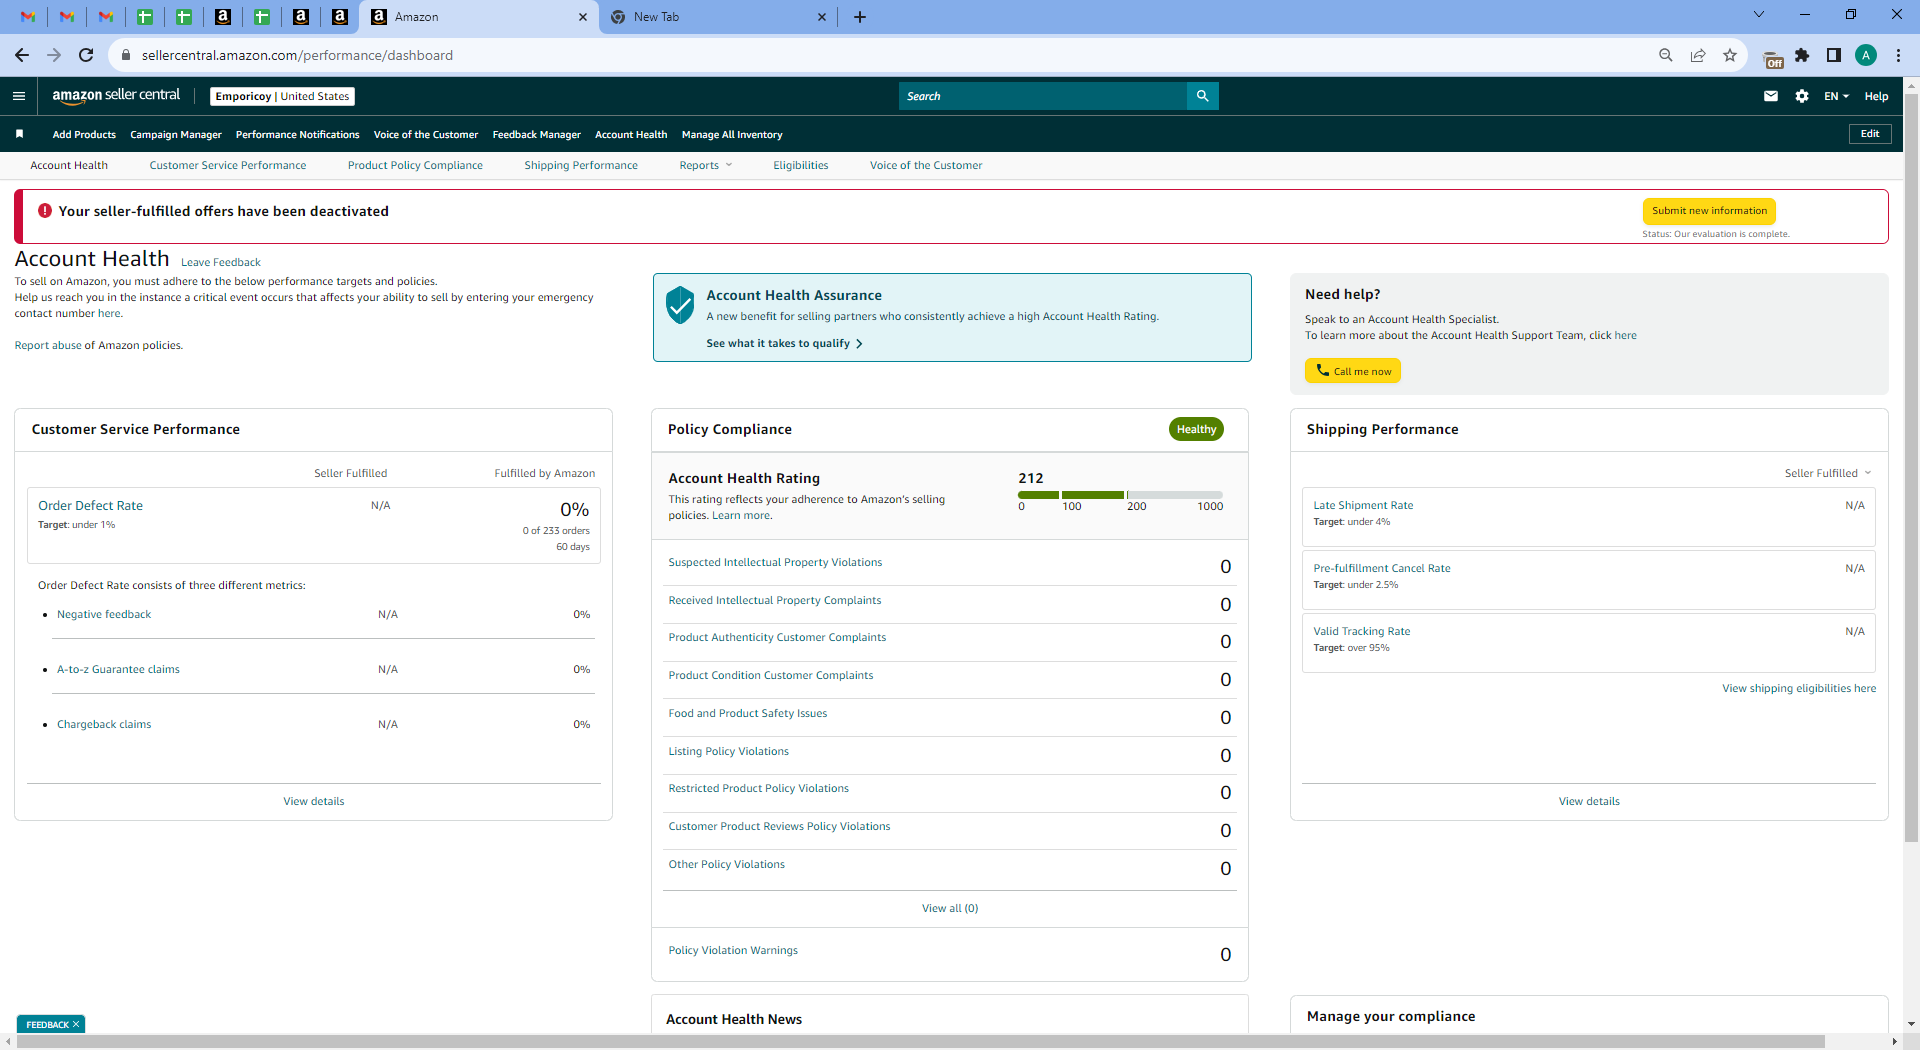The width and height of the screenshot is (1920, 1050).
Task: Reload the Seller Central page
Action: pos(86,55)
